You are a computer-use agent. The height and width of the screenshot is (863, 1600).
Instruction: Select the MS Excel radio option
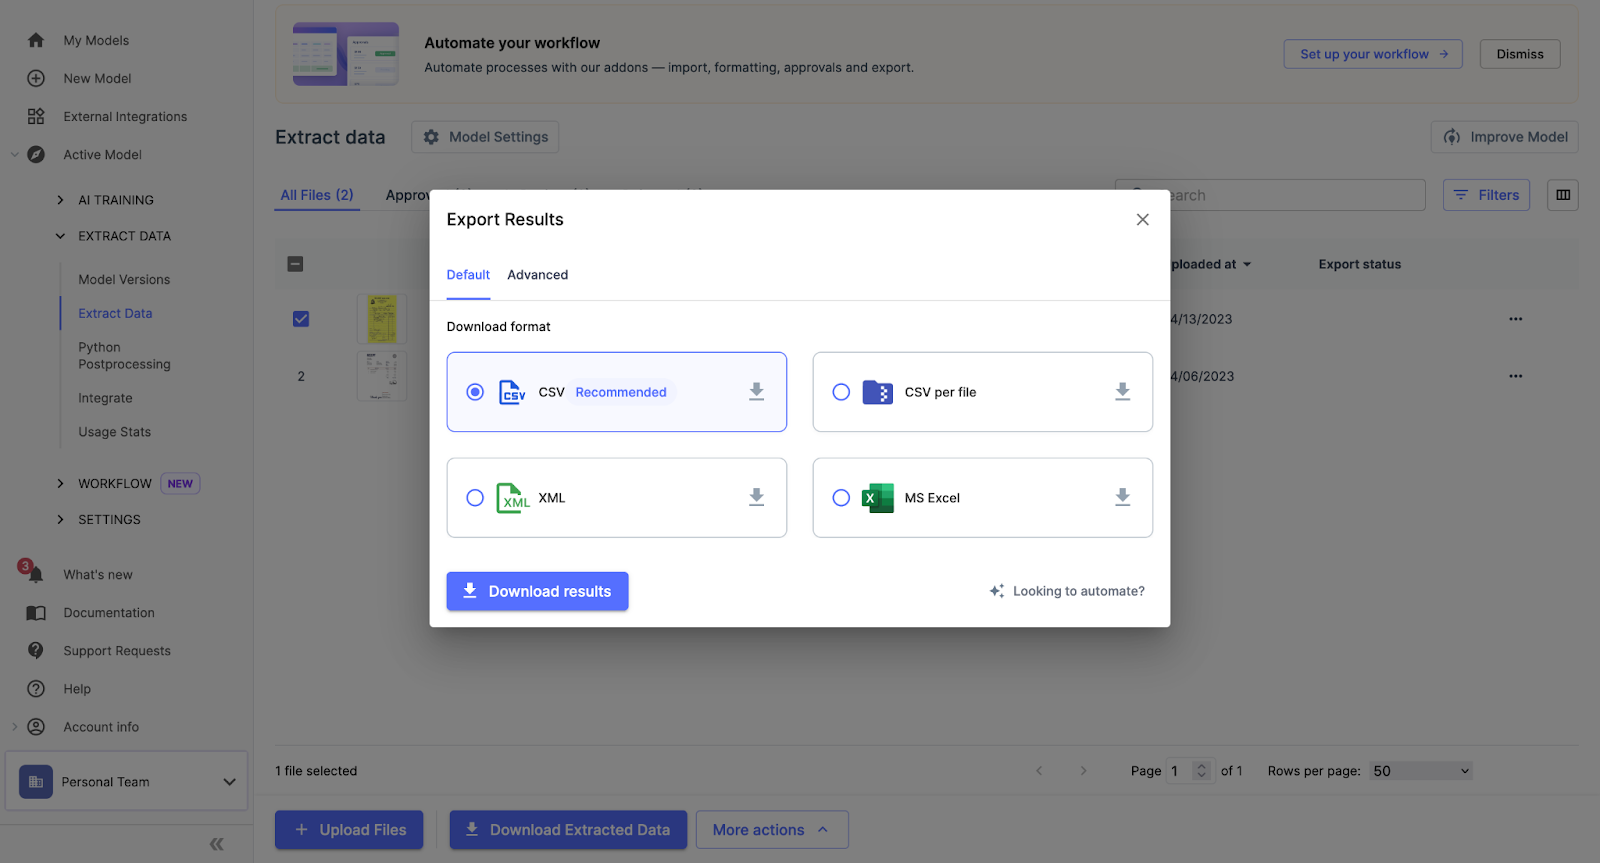pos(841,498)
